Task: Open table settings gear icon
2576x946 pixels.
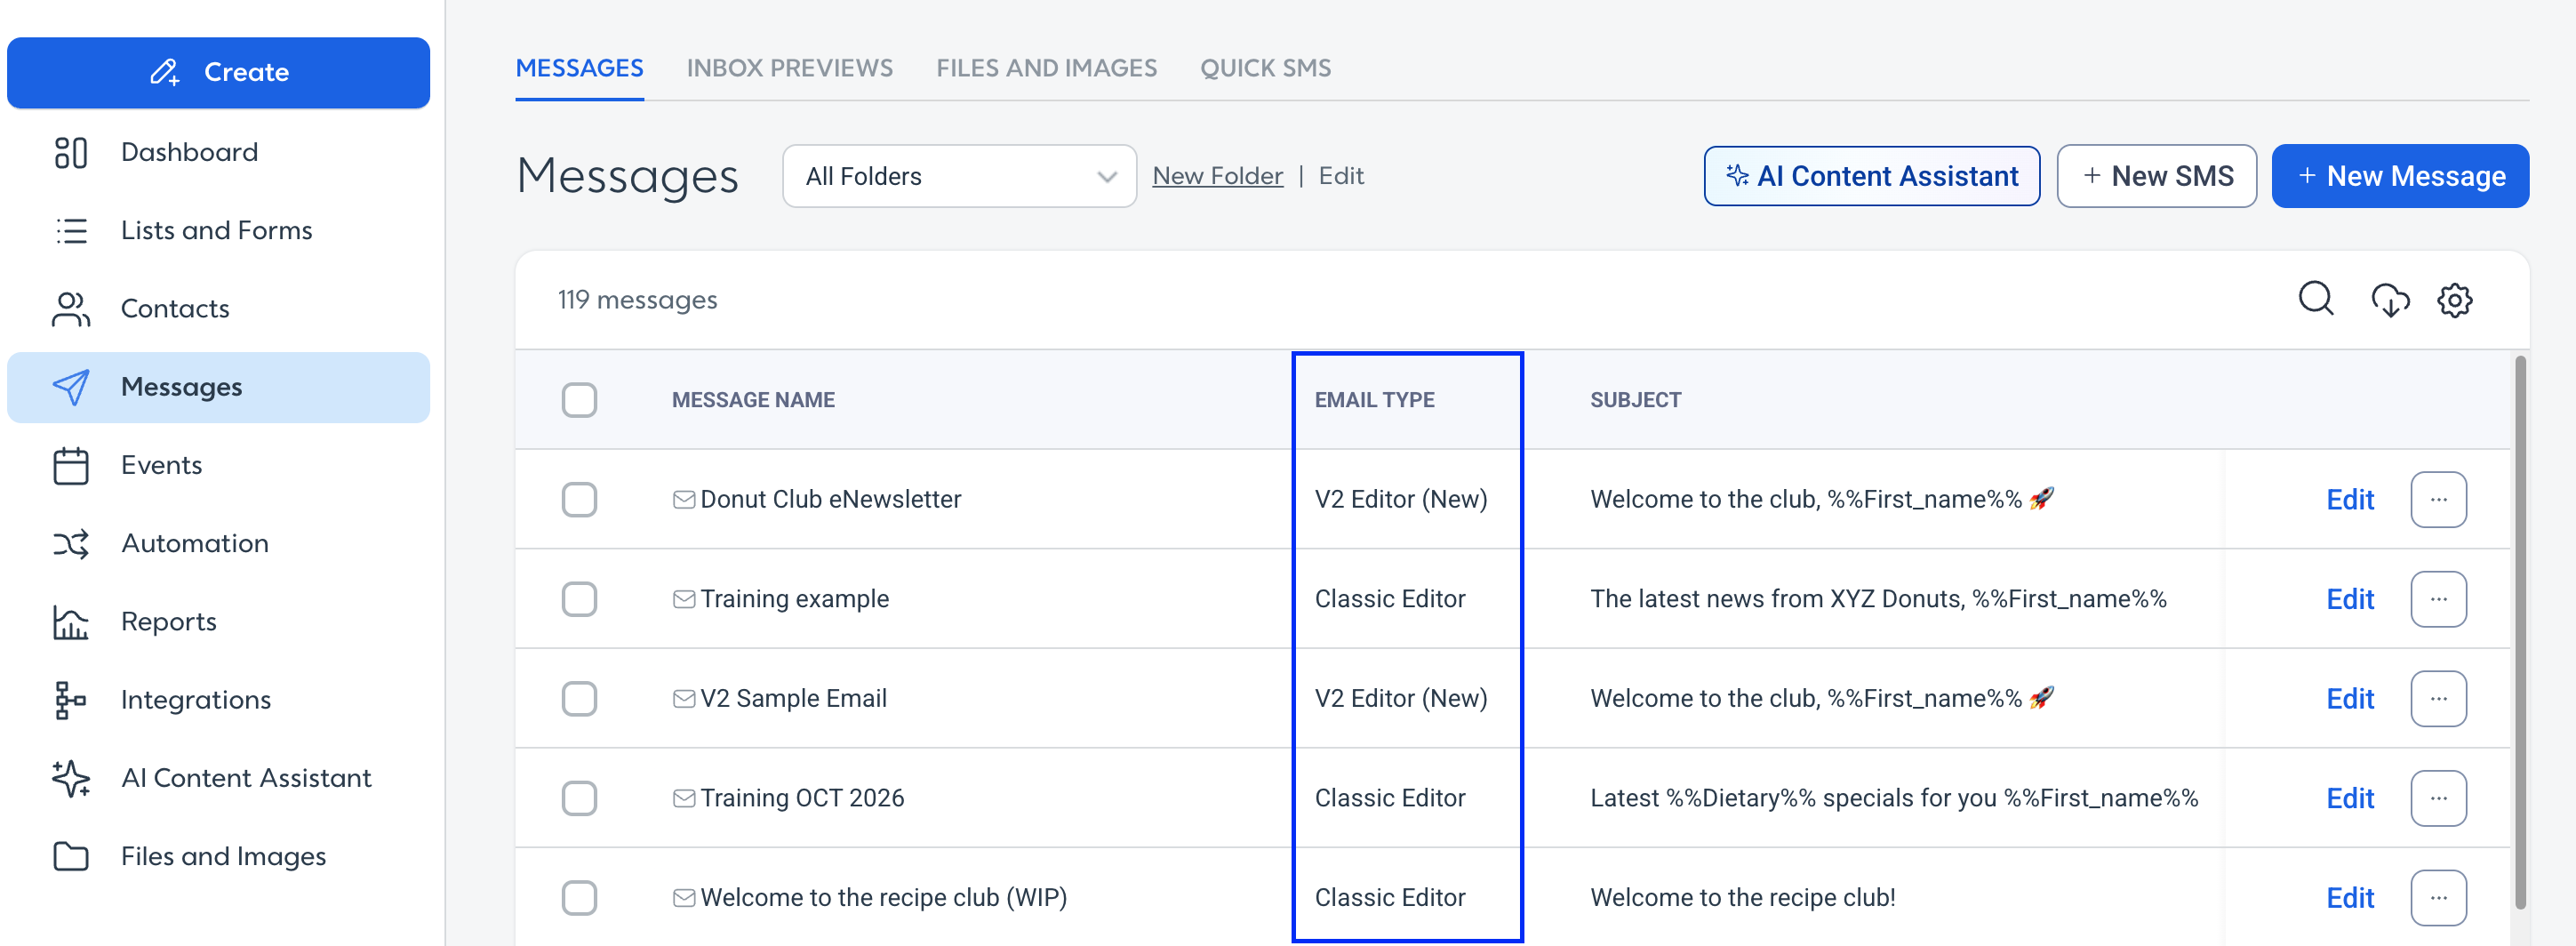Action: tap(2454, 300)
